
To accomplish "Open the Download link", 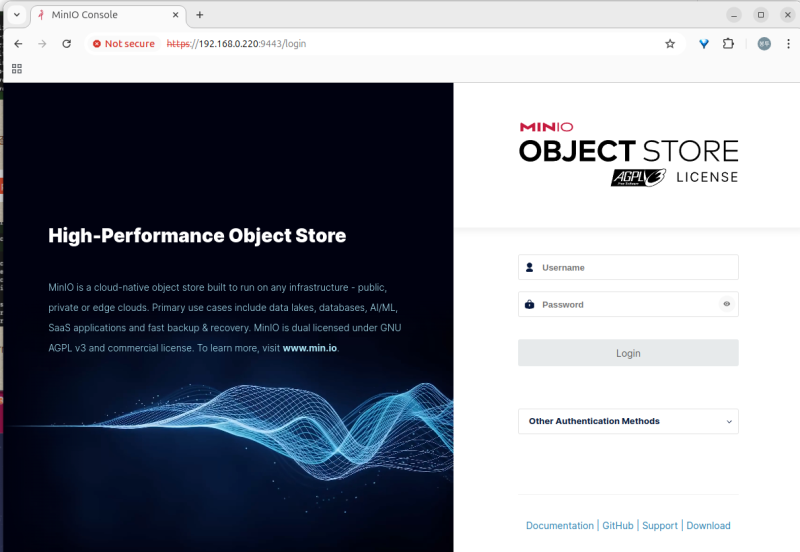I will point(708,525).
